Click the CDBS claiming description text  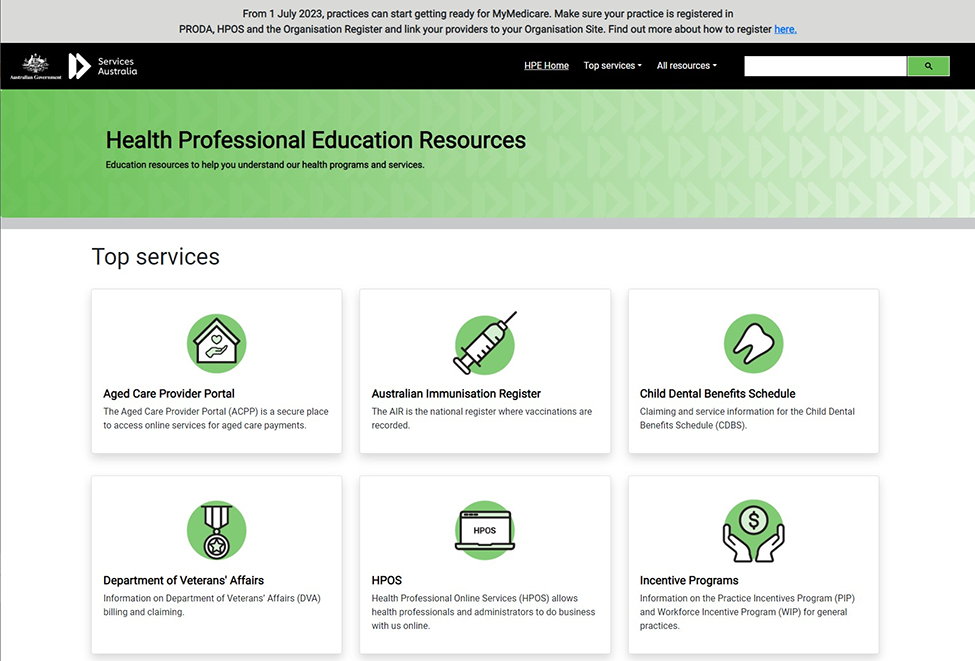[x=747, y=418]
